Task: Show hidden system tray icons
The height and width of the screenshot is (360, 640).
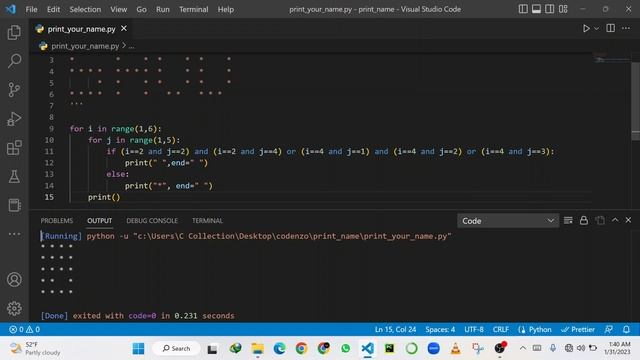Action: coord(522,348)
